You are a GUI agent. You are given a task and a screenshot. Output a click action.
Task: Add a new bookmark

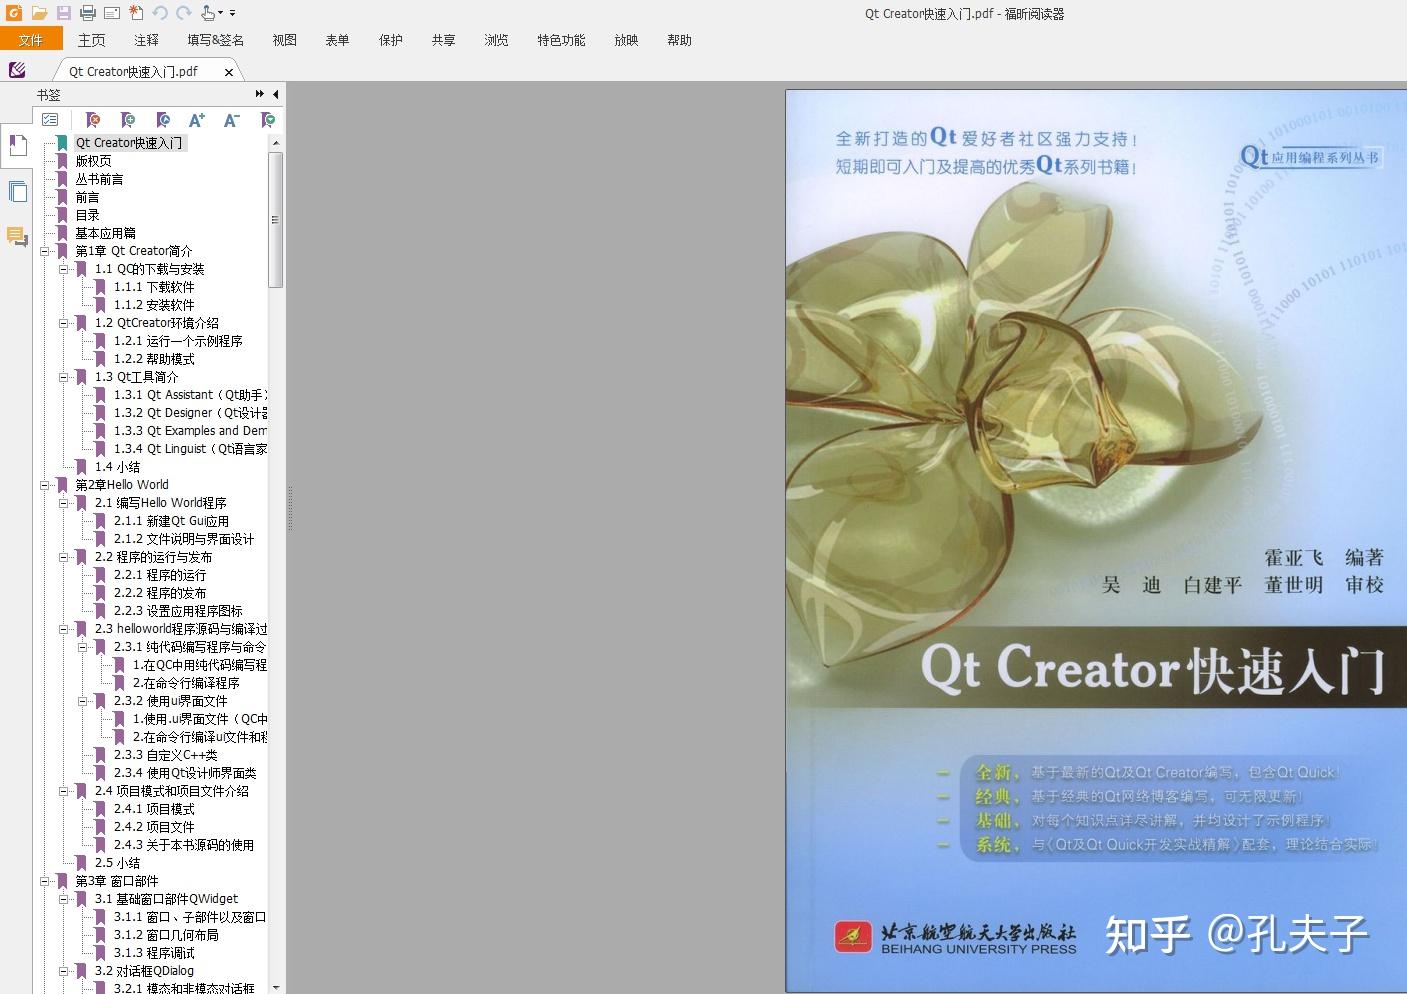(x=128, y=120)
